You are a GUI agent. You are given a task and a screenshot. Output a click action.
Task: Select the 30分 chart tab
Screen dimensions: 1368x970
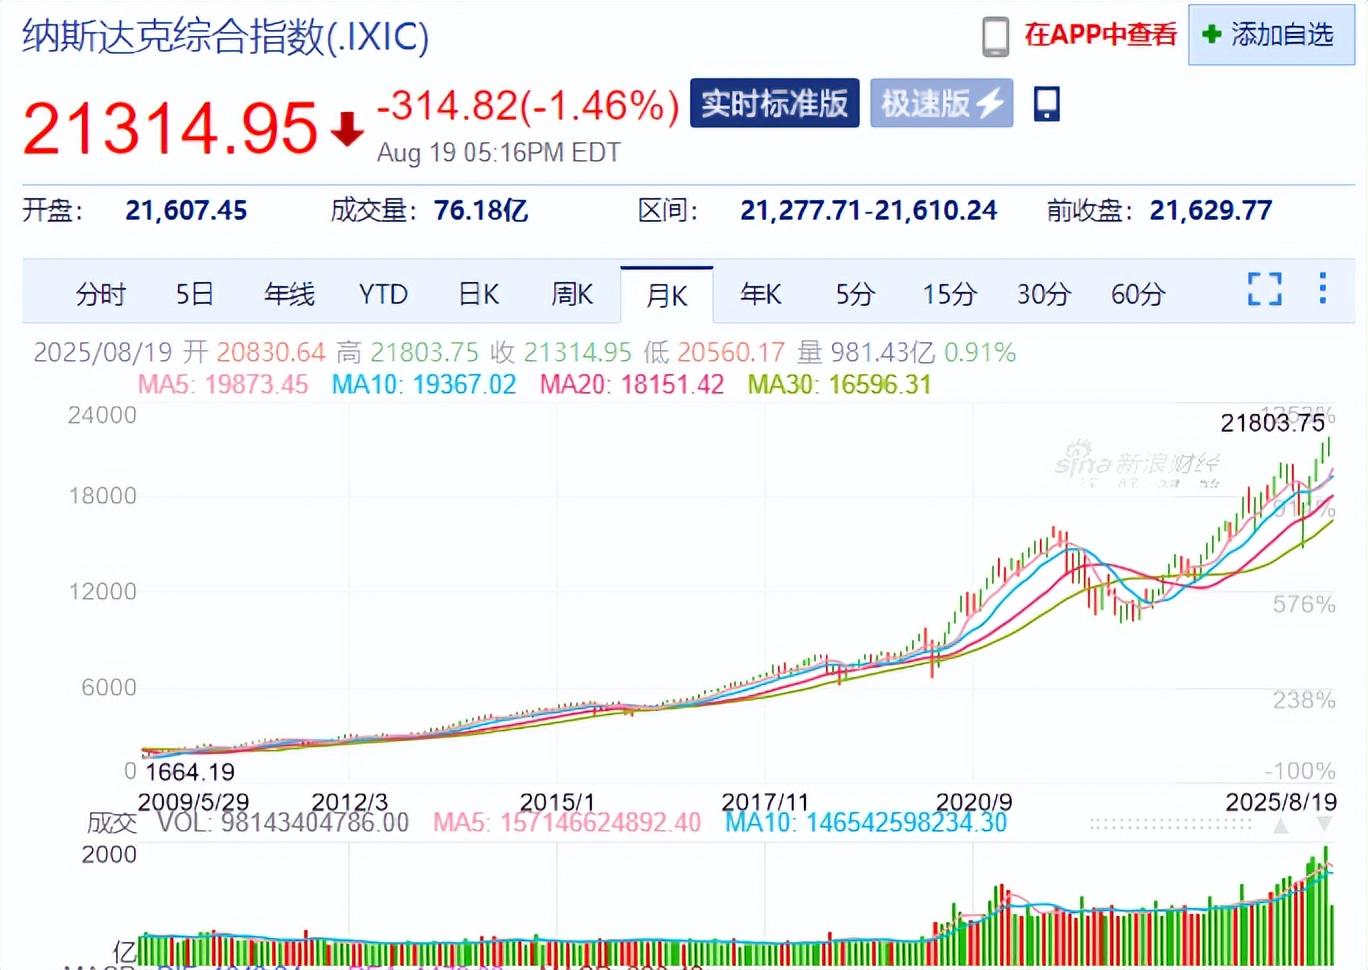(x=1043, y=294)
